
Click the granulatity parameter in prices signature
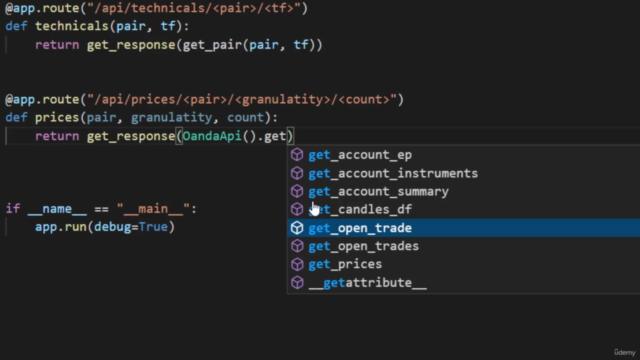[171, 118]
